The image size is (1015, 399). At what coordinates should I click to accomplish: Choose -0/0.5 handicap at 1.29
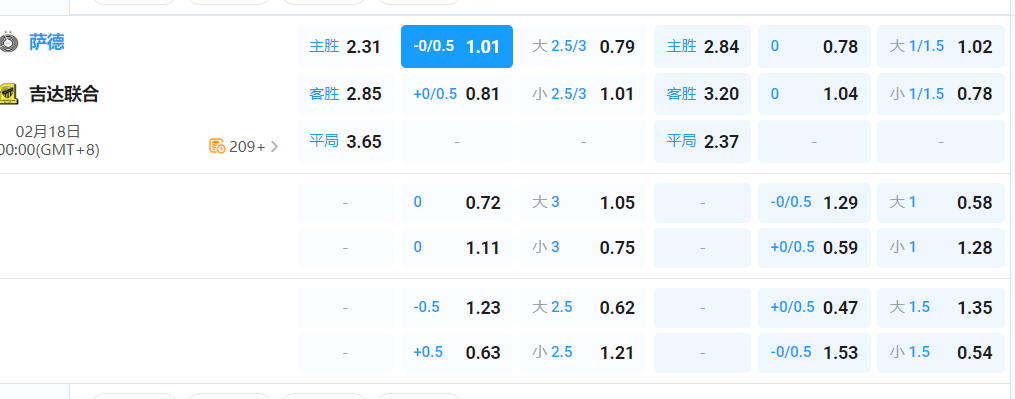(x=814, y=203)
